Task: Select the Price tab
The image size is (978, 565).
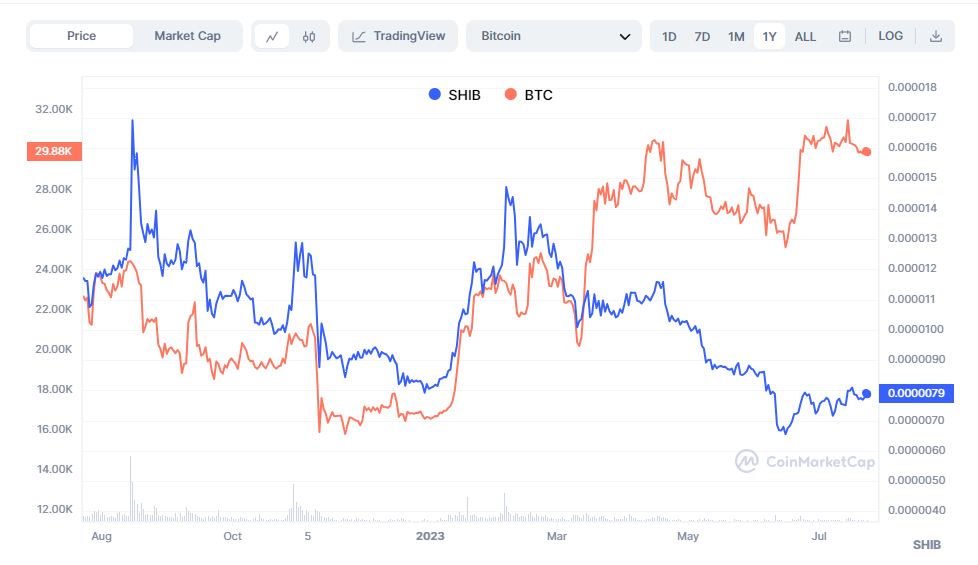Action: click(82, 36)
